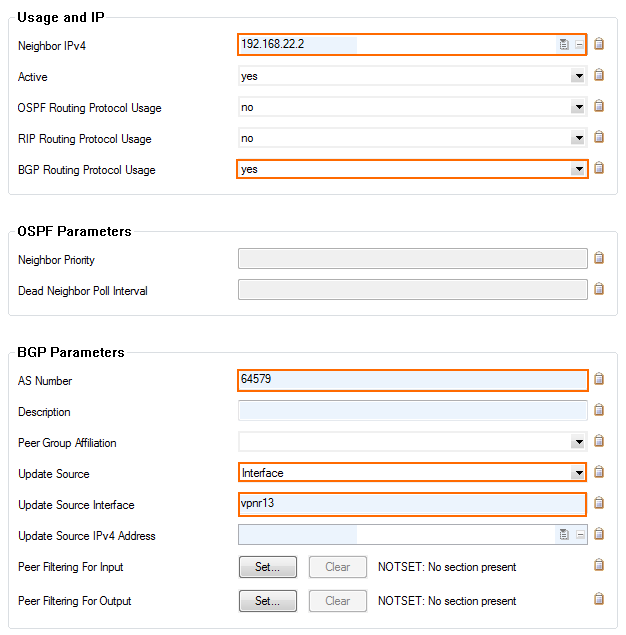Click clipboard icon beside Update Source dropdown
The height and width of the screenshot is (635, 626).
[599, 472]
